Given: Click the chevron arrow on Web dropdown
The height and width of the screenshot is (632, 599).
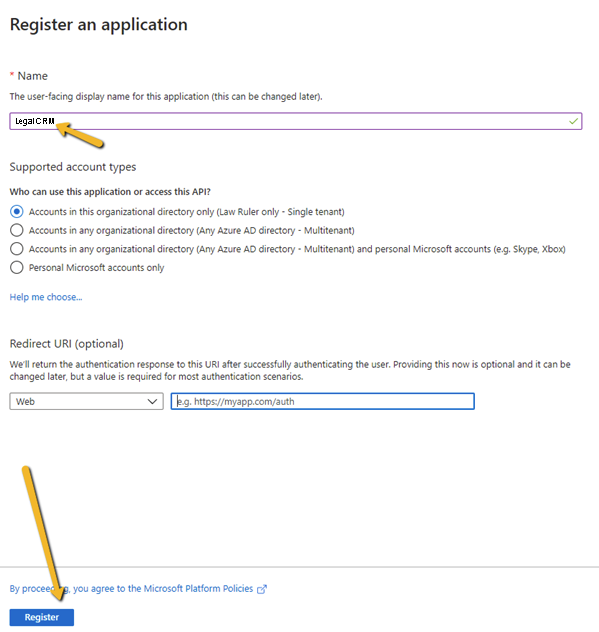Looking at the screenshot, I should [152, 401].
